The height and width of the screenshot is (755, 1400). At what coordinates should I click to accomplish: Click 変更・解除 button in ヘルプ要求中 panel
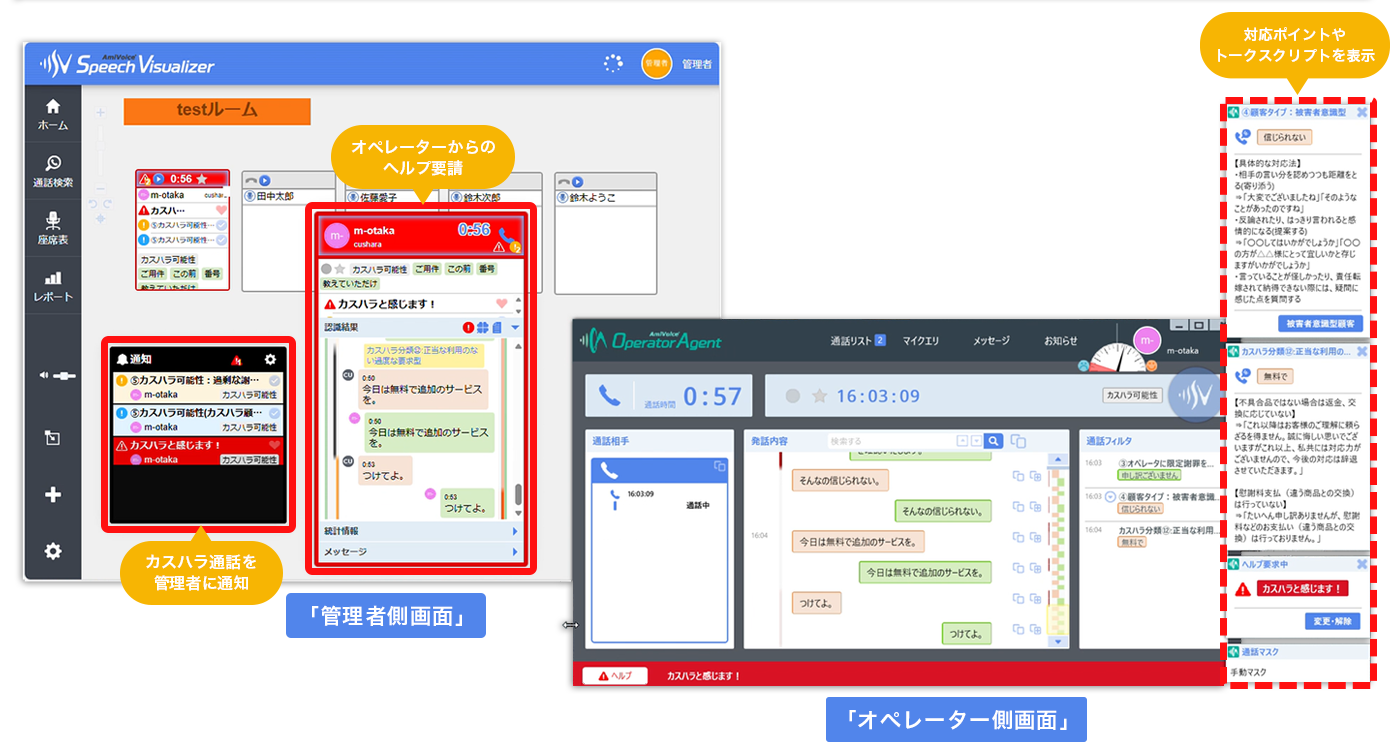[x=1333, y=621]
